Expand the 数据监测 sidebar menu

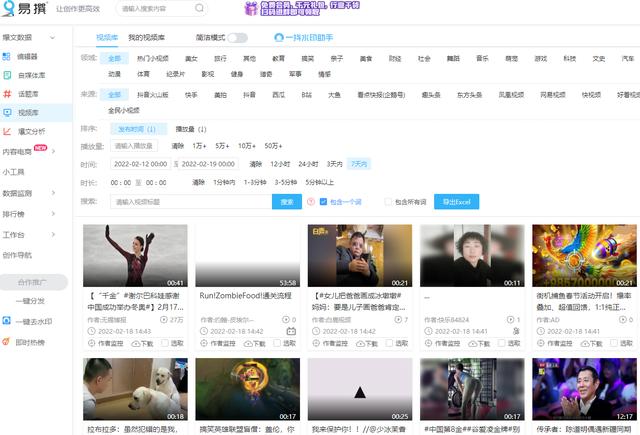(x=68, y=193)
